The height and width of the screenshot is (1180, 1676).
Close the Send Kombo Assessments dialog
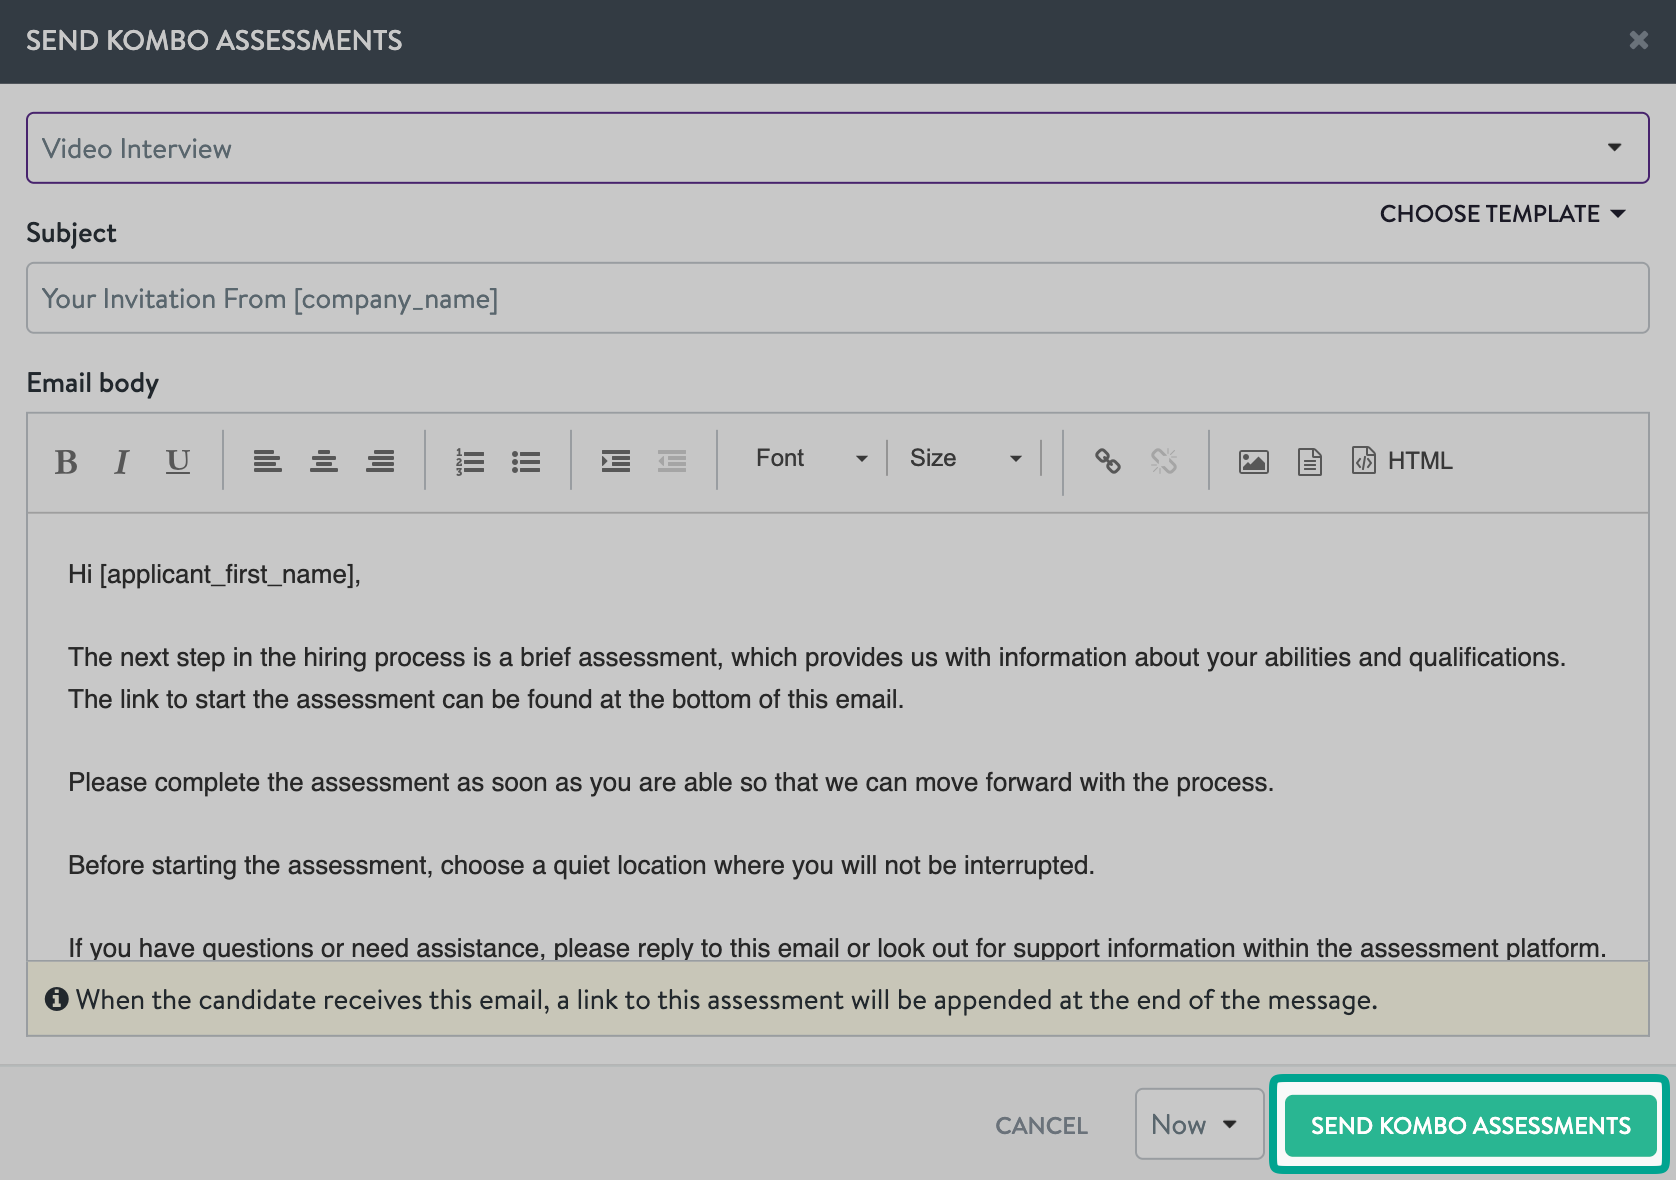pos(1638,40)
